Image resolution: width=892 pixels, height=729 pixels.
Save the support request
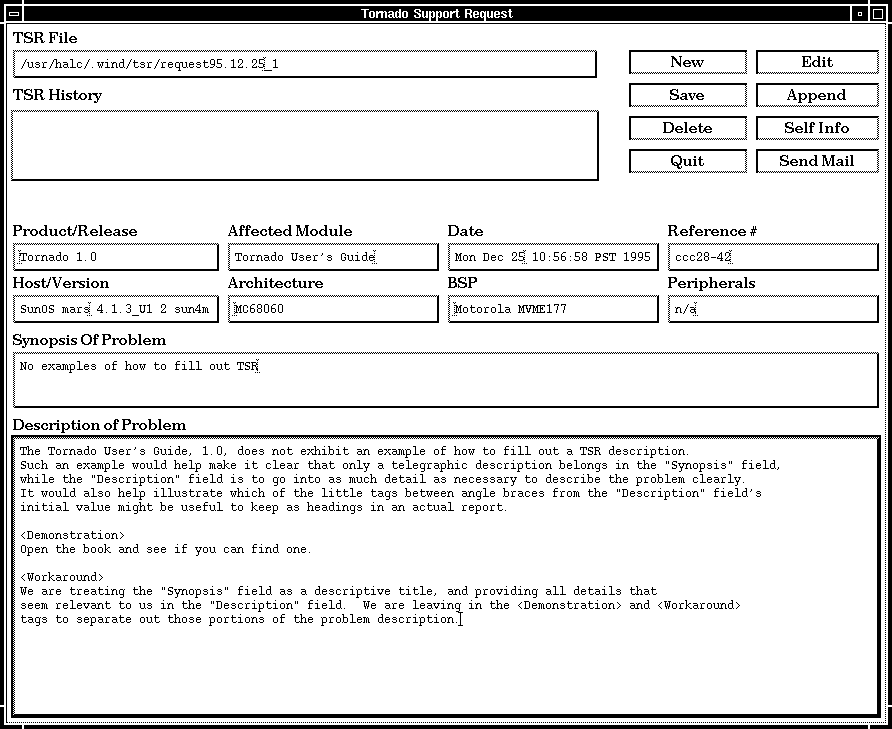coord(687,95)
